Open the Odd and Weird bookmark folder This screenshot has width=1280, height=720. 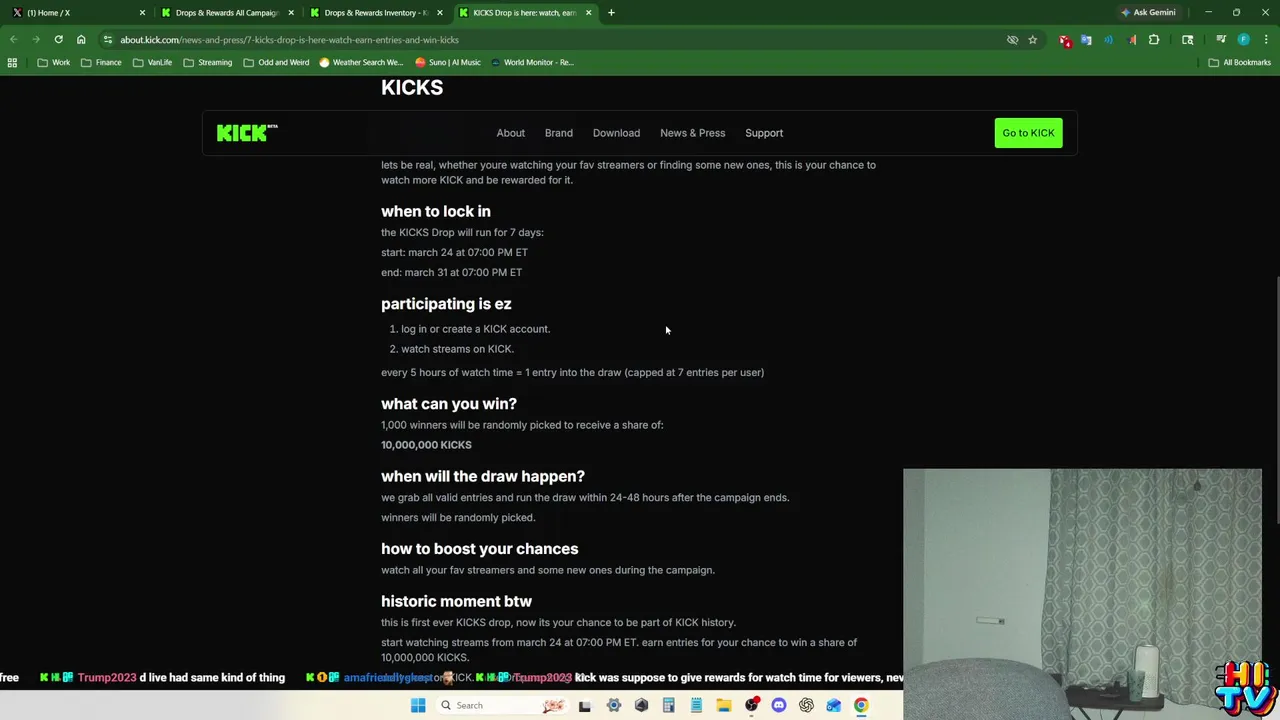point(277,62)
